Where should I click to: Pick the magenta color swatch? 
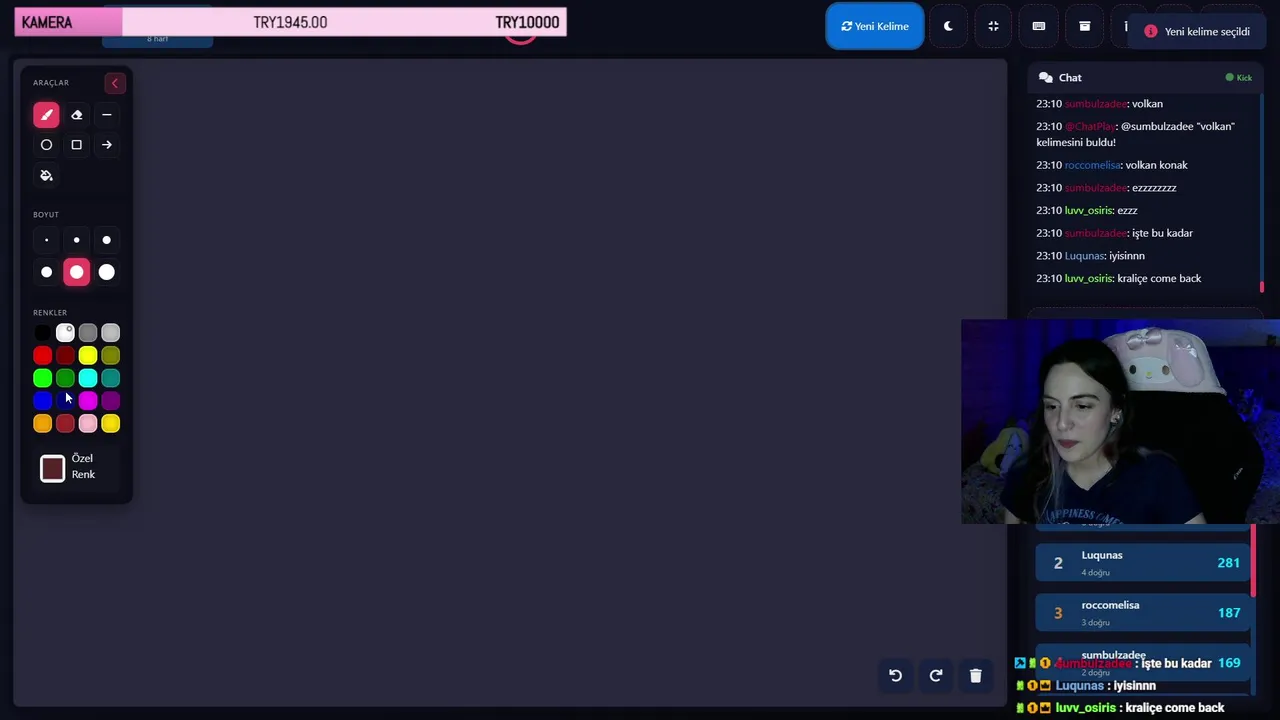88,401
